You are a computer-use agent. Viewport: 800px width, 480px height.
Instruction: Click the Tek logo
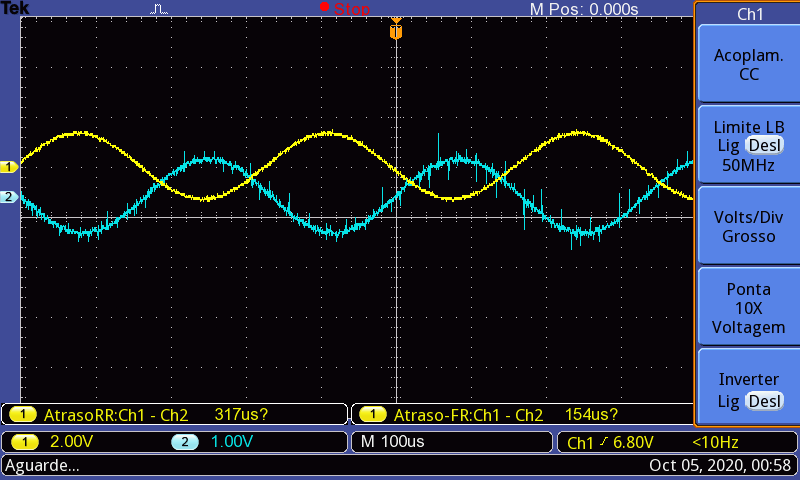[15, 8]
